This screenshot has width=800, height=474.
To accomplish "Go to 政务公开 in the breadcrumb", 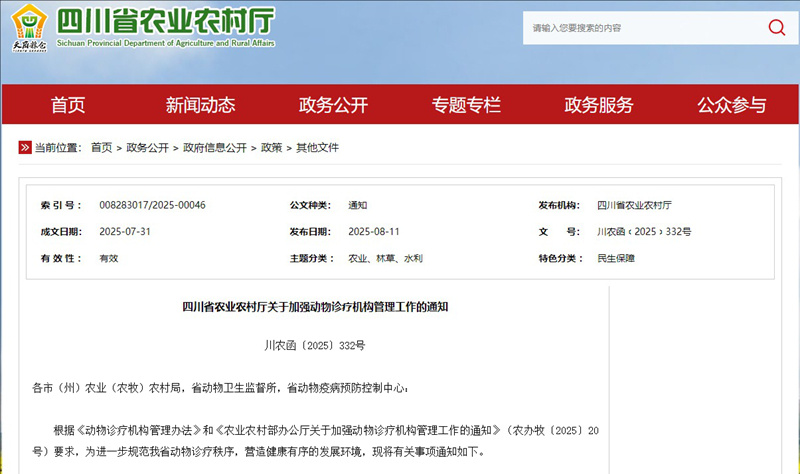I will (147, 147).
